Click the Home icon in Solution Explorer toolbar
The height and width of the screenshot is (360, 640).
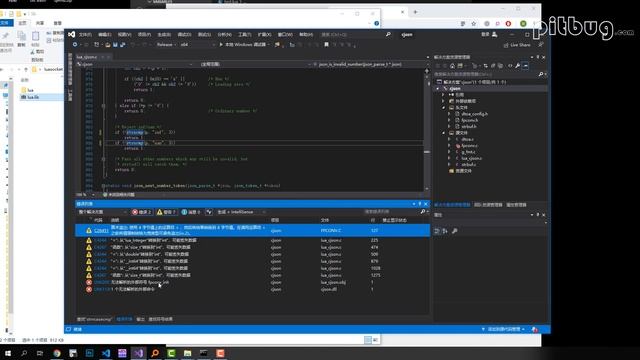point(452,66)
